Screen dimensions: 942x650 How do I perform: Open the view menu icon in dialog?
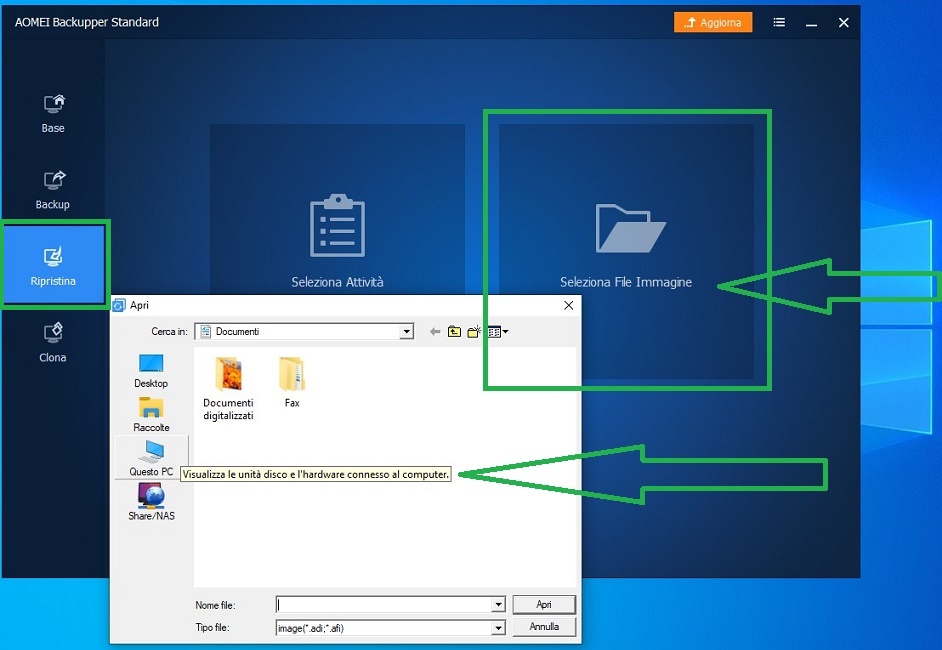click(498, 332)
